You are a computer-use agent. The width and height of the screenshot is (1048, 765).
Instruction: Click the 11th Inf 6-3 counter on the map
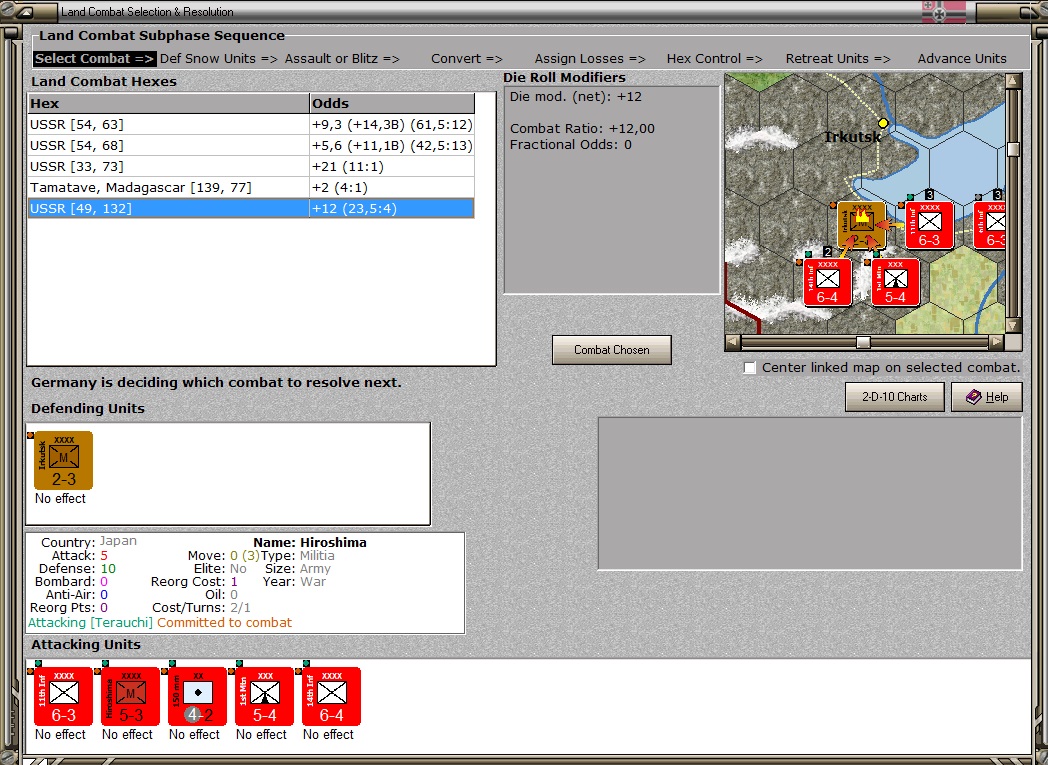point(929,225)
